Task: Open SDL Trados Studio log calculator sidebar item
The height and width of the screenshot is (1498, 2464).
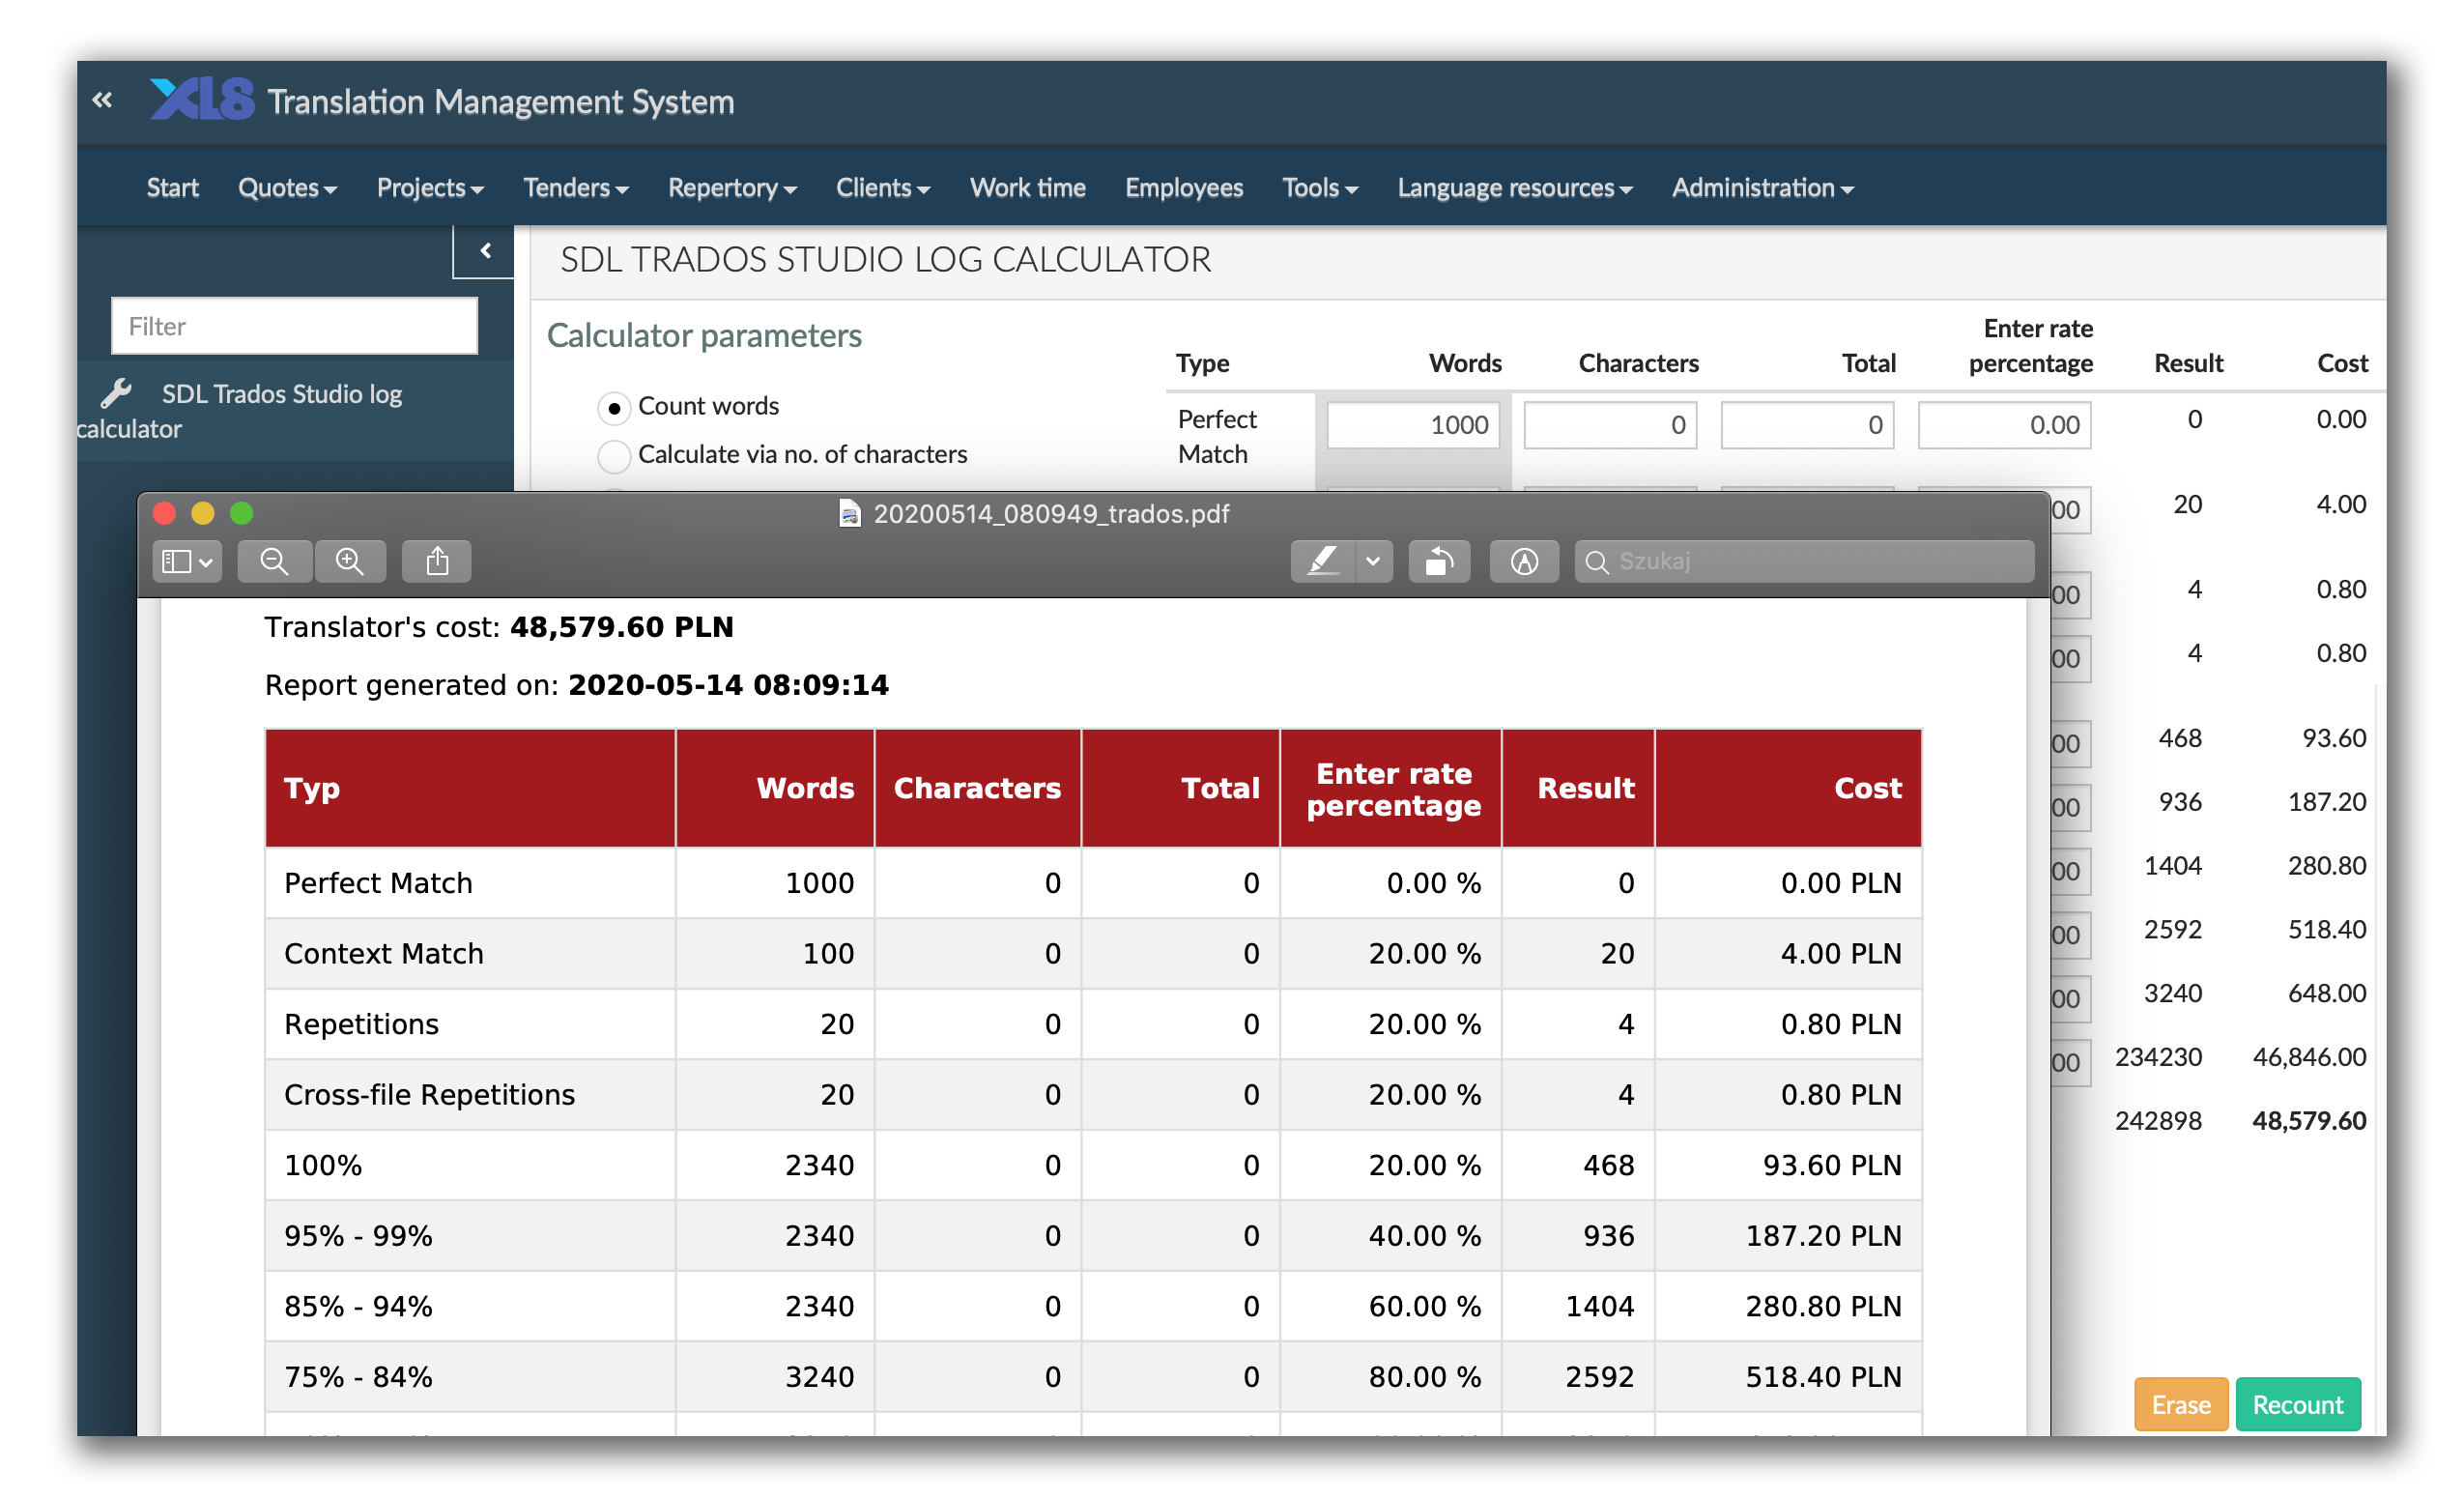Action: (296, 411)
